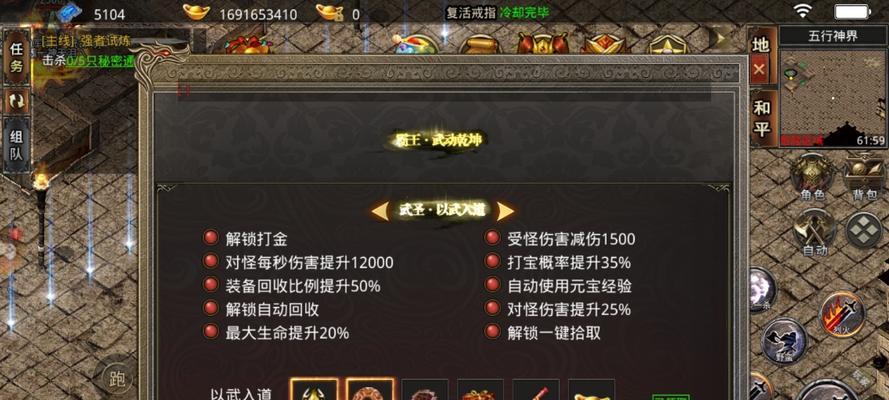Switch to the 任务 quest tab
Image resolution: width=889 pixels, height=400 pixels.
(16, 57)
